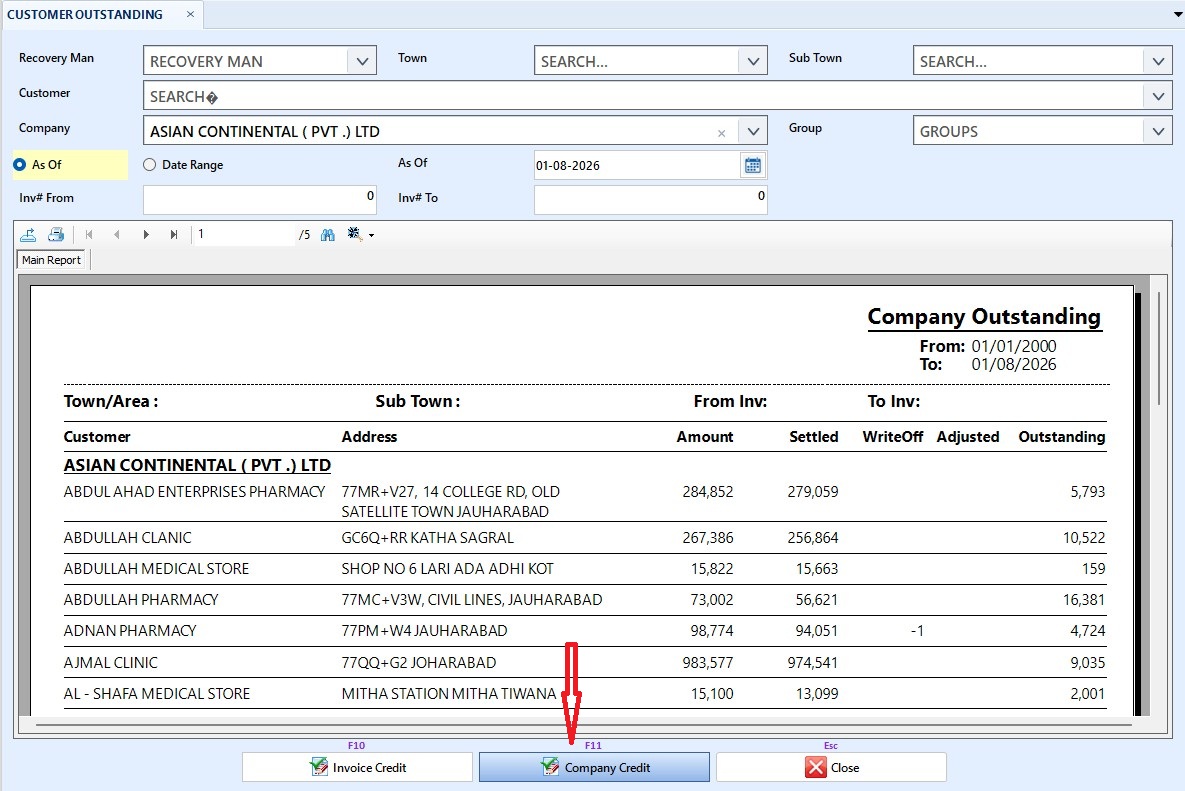Expand the Groups dropdown
The image size is (1185, 791).
pyautogui.click(x=1158, y=131)
